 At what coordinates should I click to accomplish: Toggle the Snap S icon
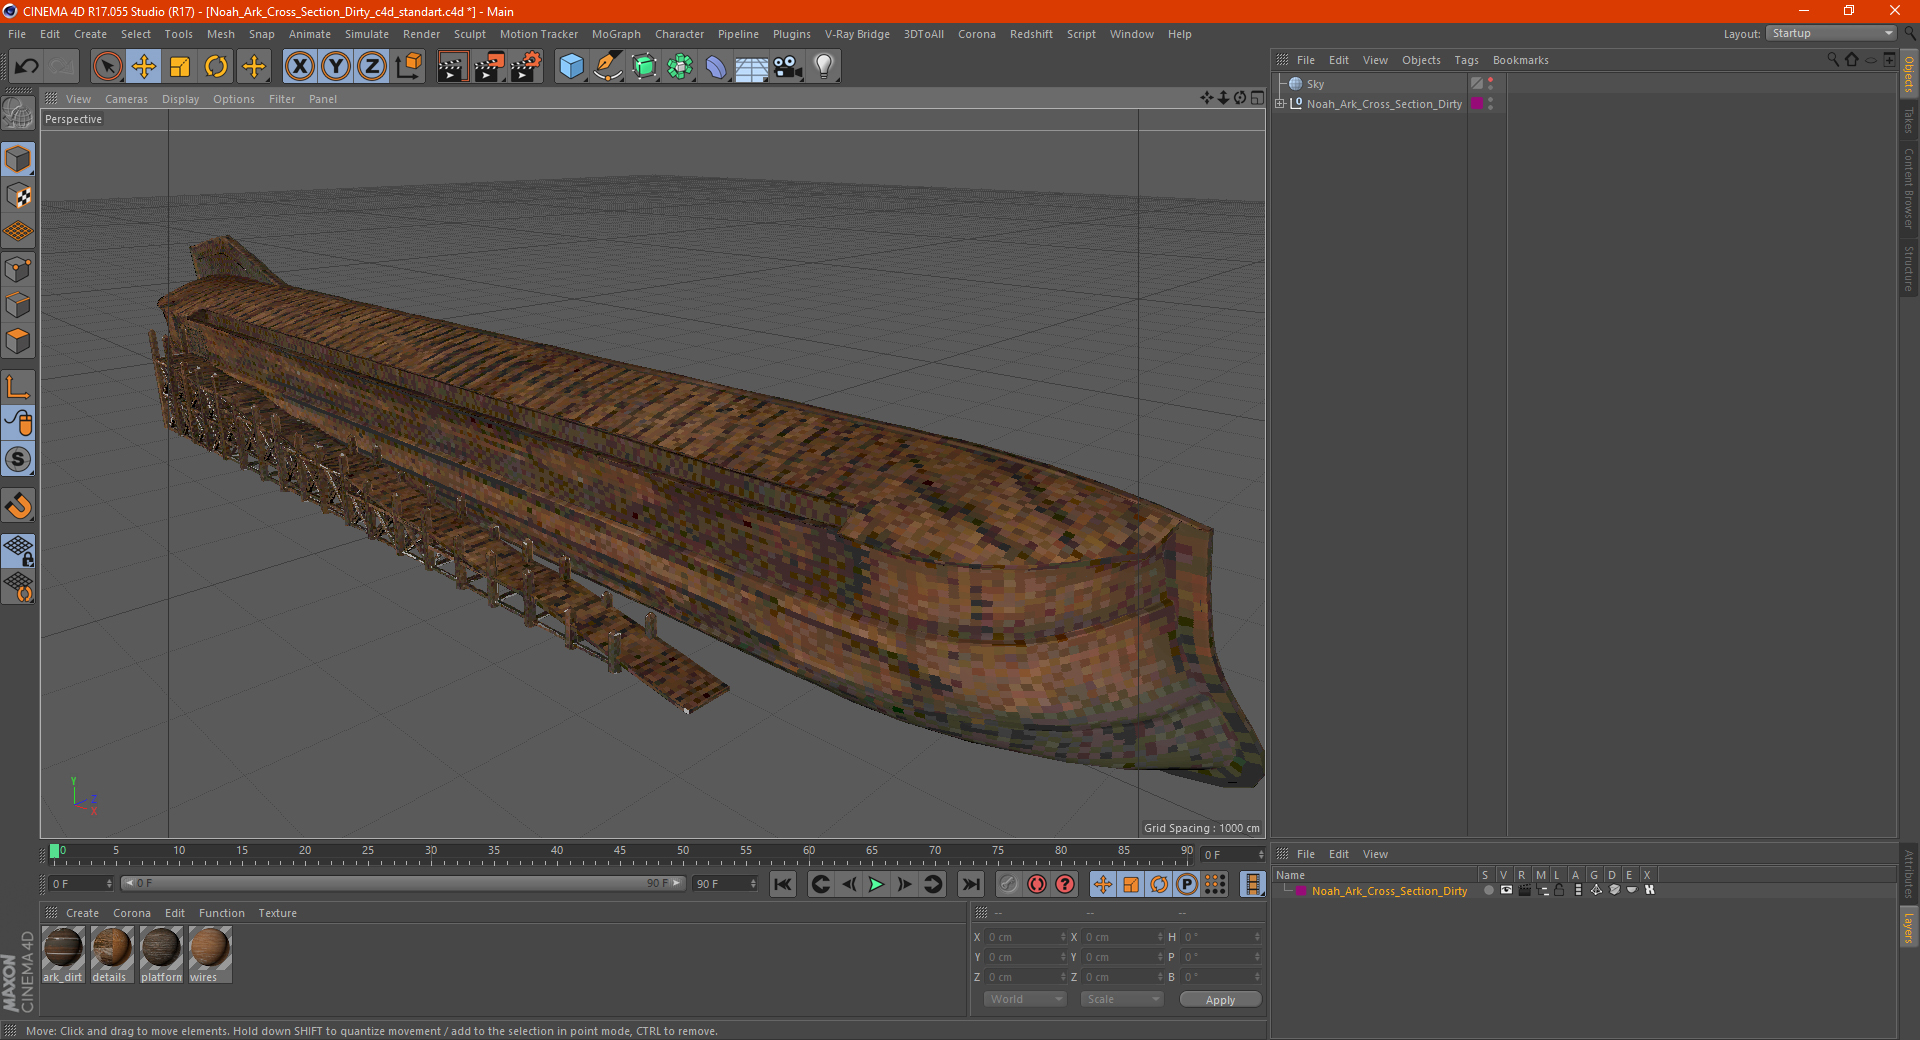click(18, 460)
